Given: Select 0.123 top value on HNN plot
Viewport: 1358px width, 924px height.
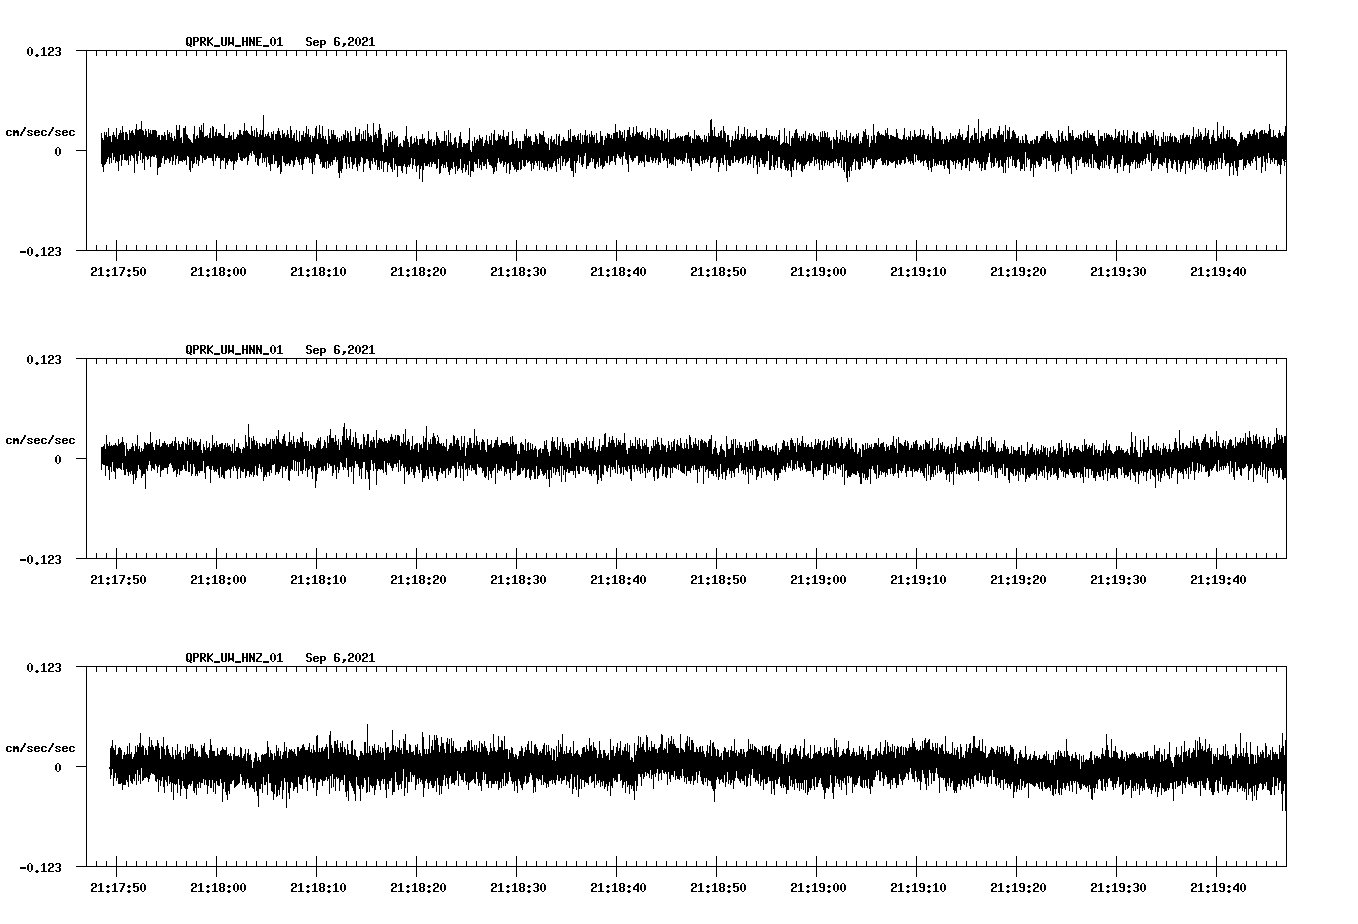Looking at the screenshot, I should (x=43, y=360).
